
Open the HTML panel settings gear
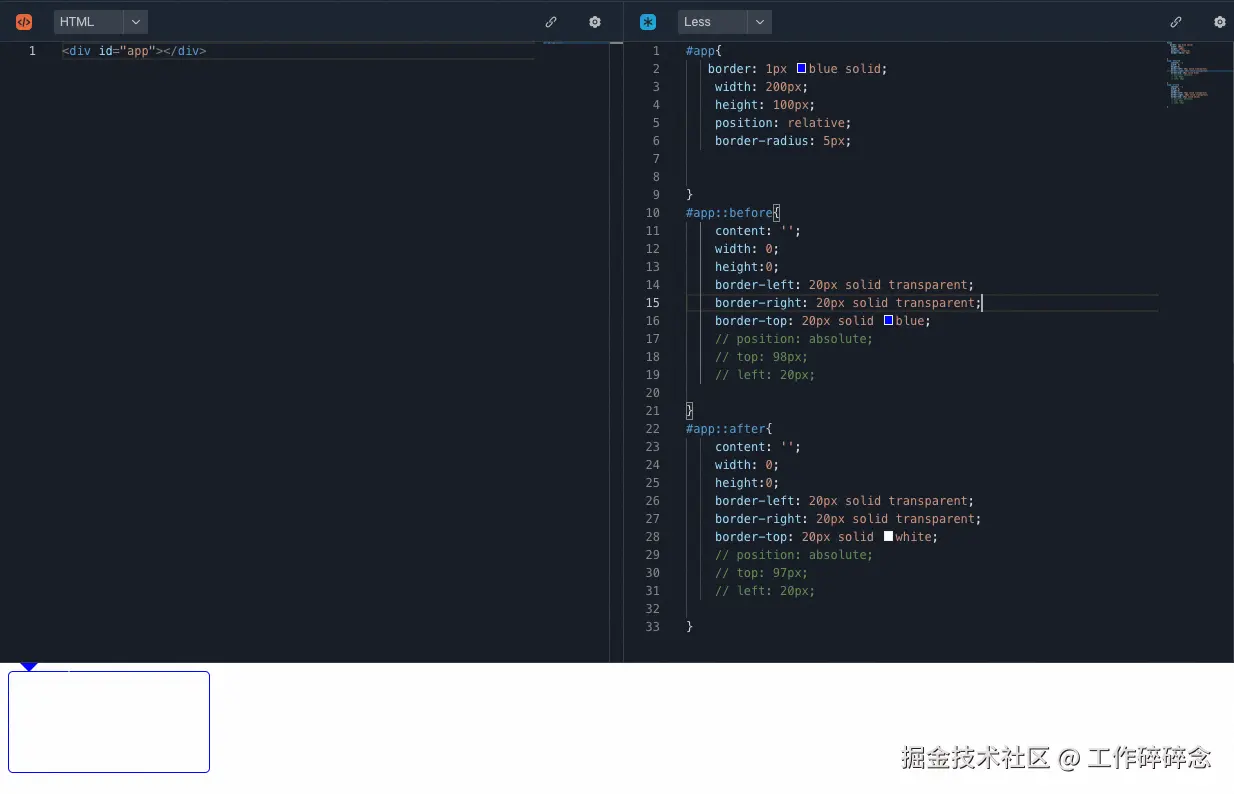pyautogui.click(x=595, y=22)
